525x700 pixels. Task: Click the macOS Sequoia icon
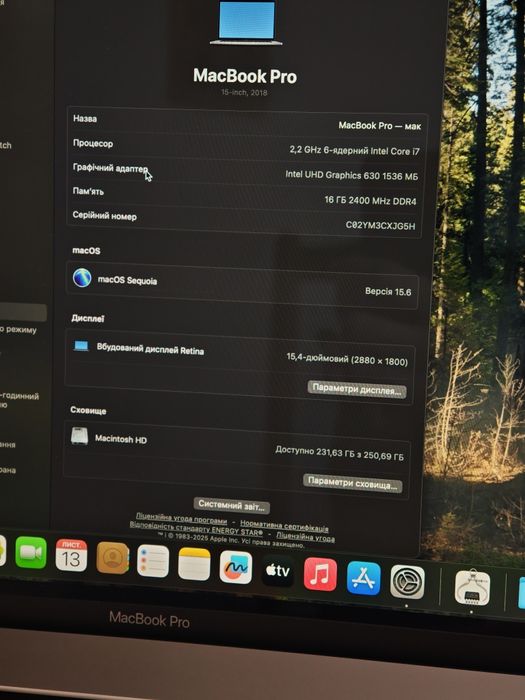coord(82,278)
